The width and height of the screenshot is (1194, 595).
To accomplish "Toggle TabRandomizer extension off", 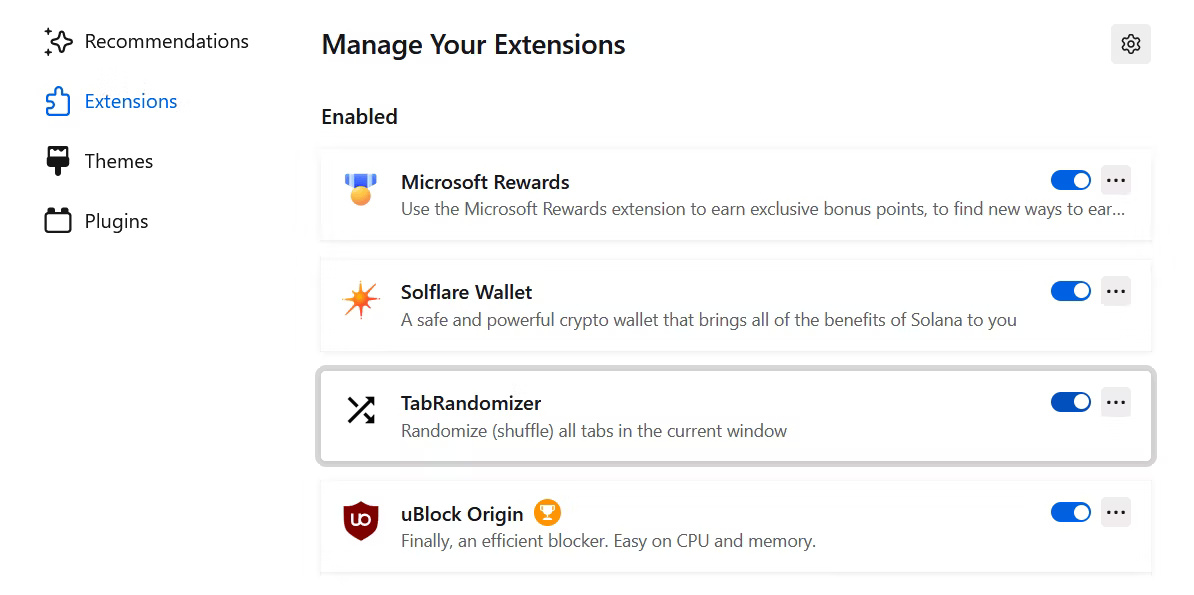I will pos(1070,402).
